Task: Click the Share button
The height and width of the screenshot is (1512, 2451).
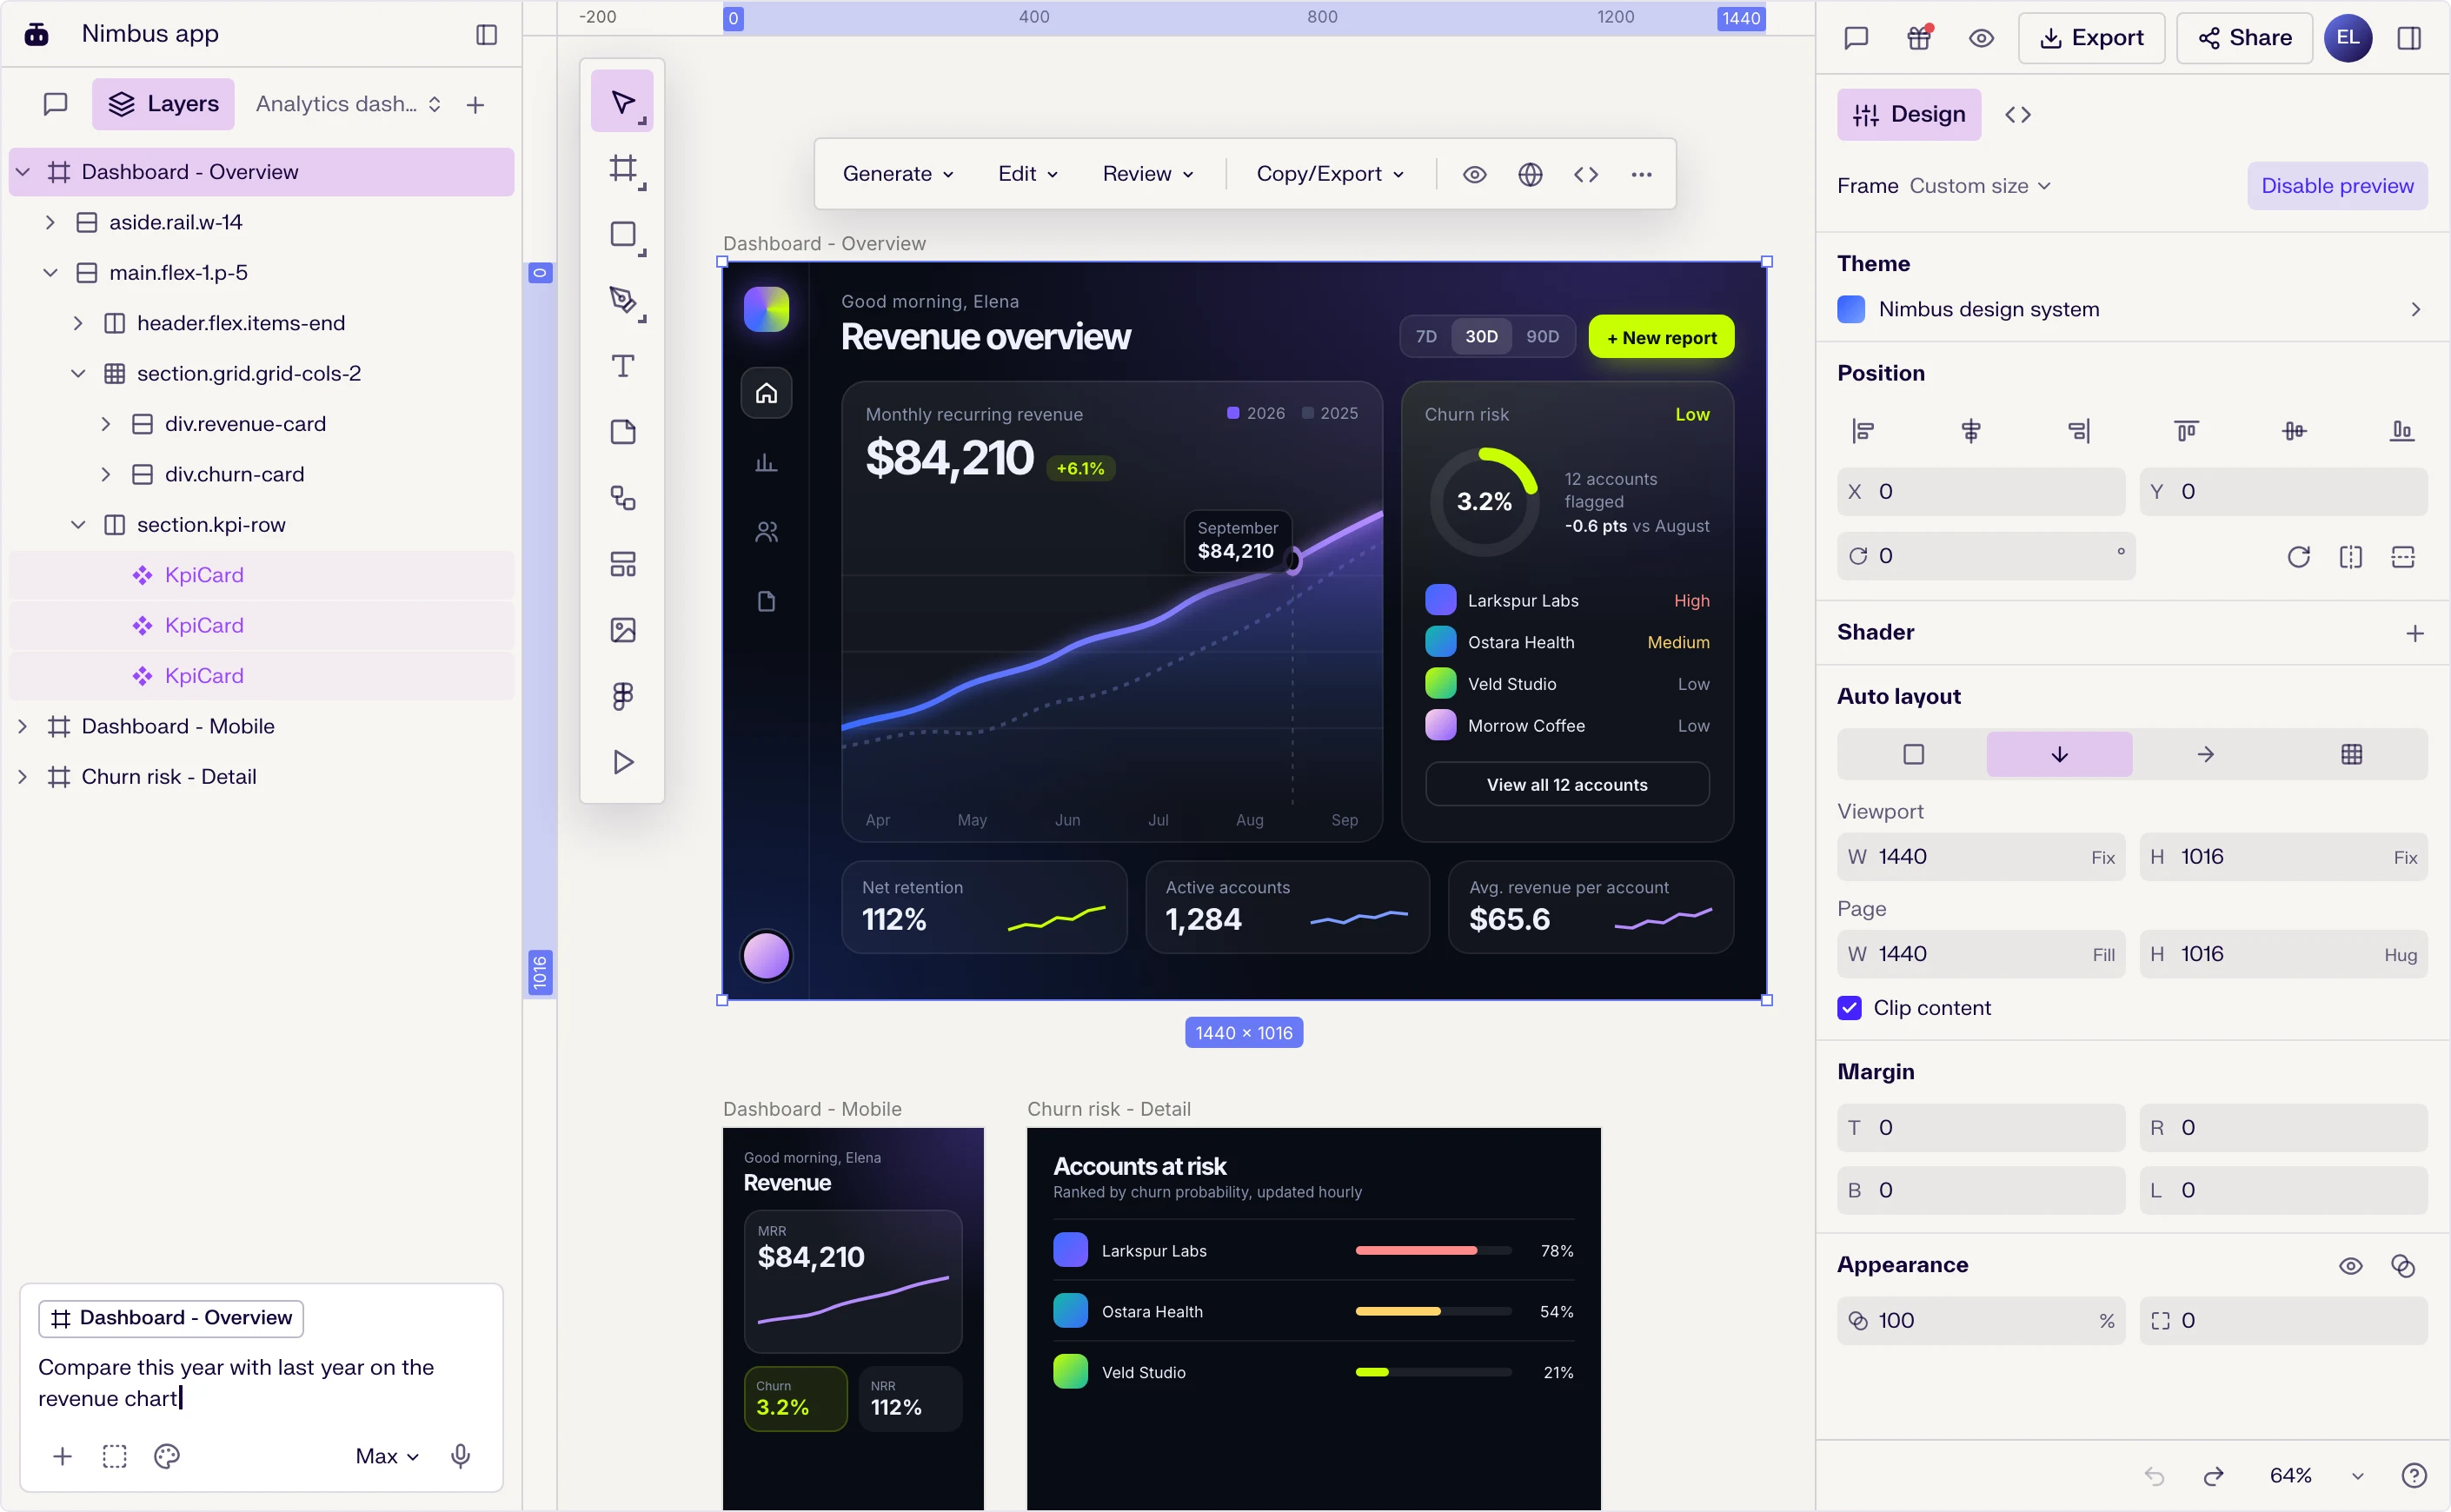Action: pyautogui.click(x=2244, y=38)
